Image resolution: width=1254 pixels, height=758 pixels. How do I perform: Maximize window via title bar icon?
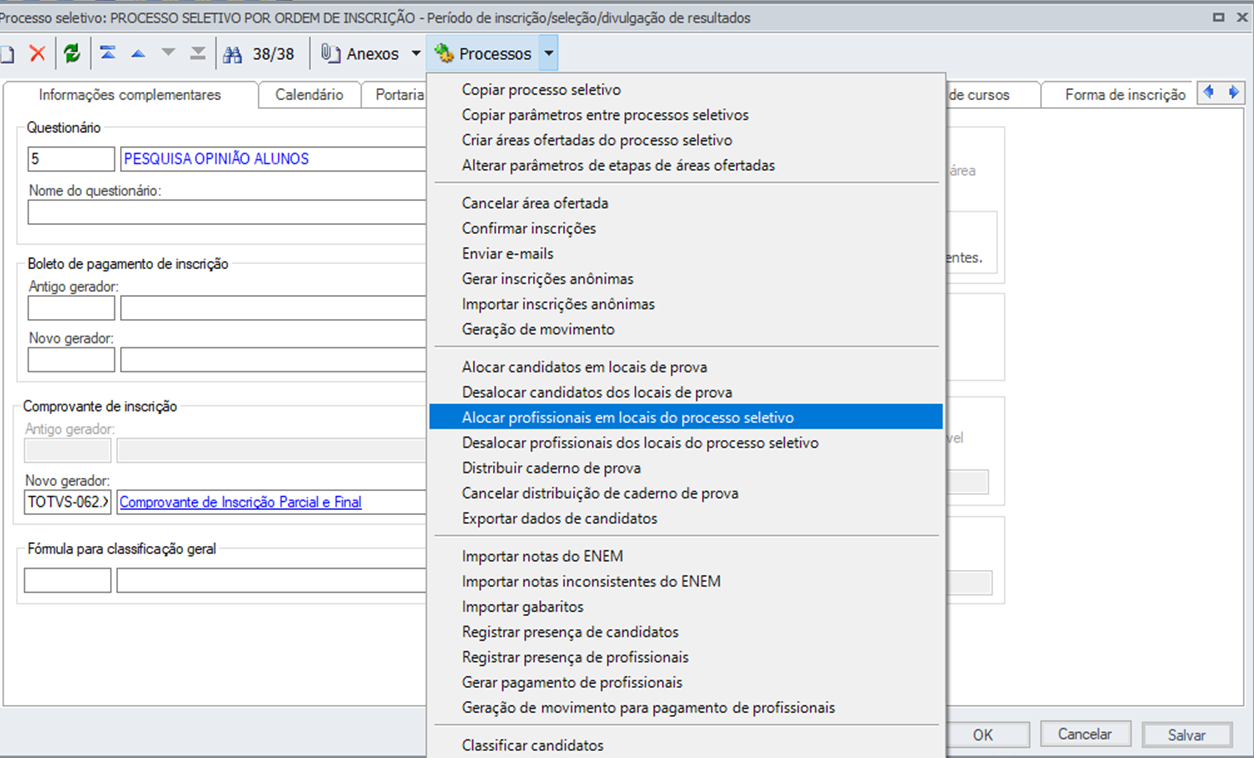pos(1218,18)
